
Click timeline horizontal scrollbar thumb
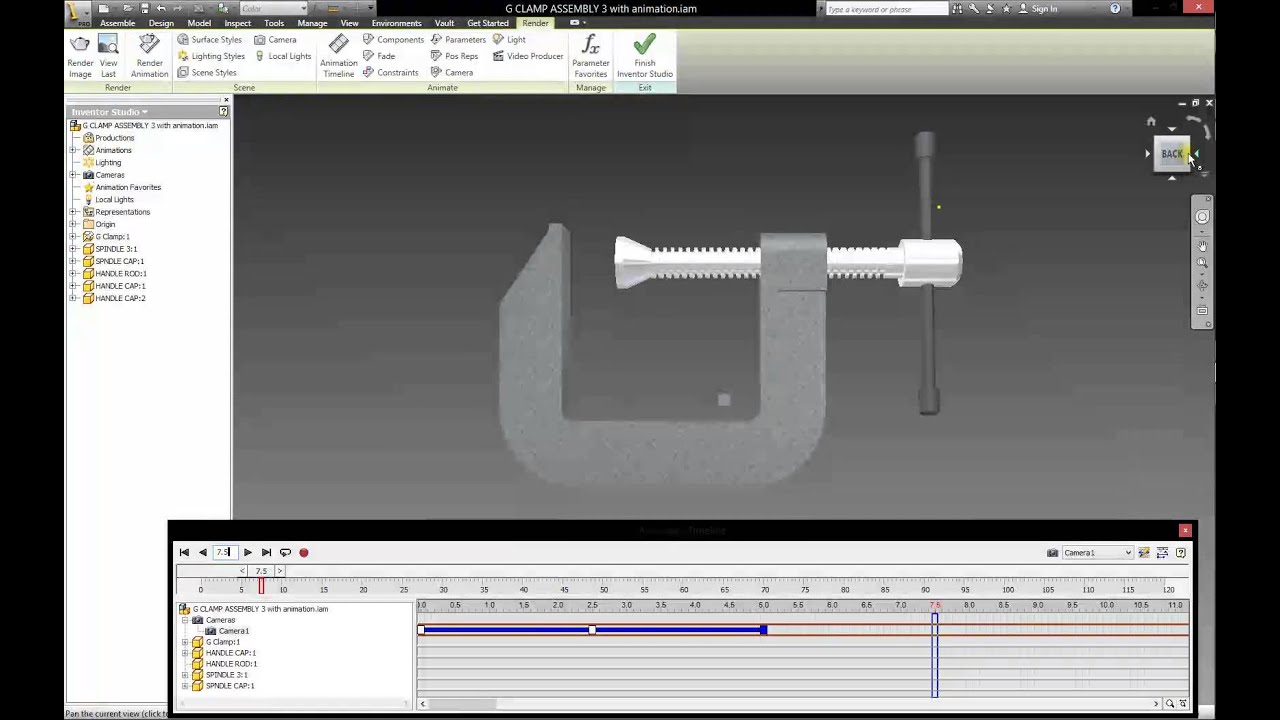[461, 704]
